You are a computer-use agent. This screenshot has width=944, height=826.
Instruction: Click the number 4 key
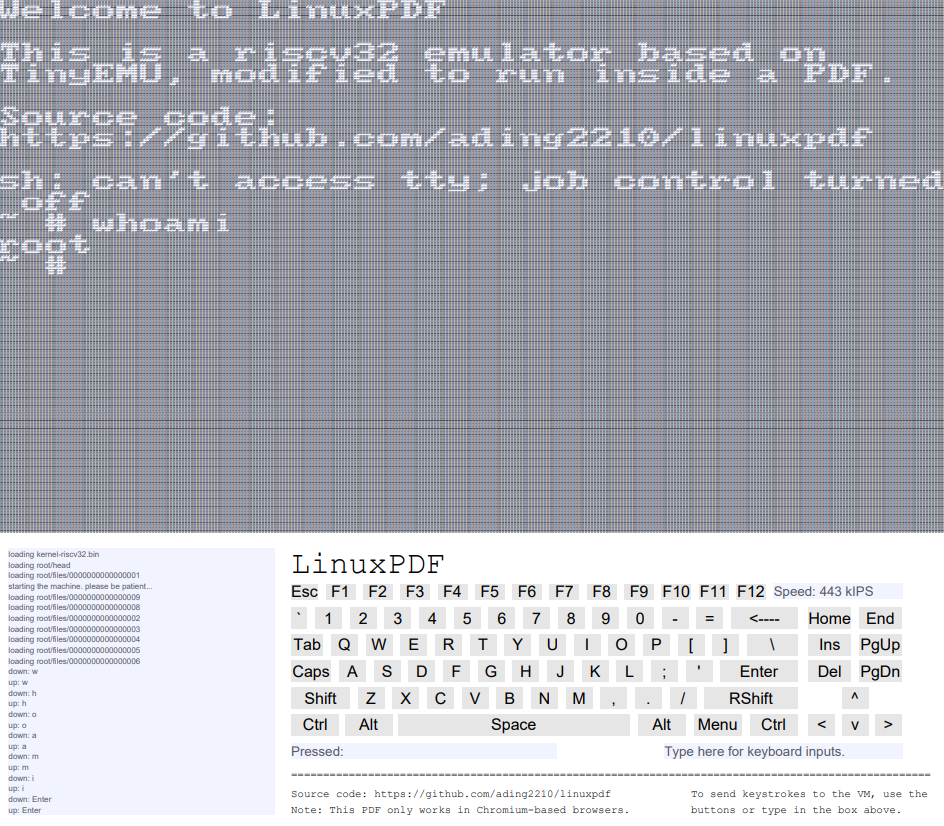pyautogui.click(x=432, y=618)
